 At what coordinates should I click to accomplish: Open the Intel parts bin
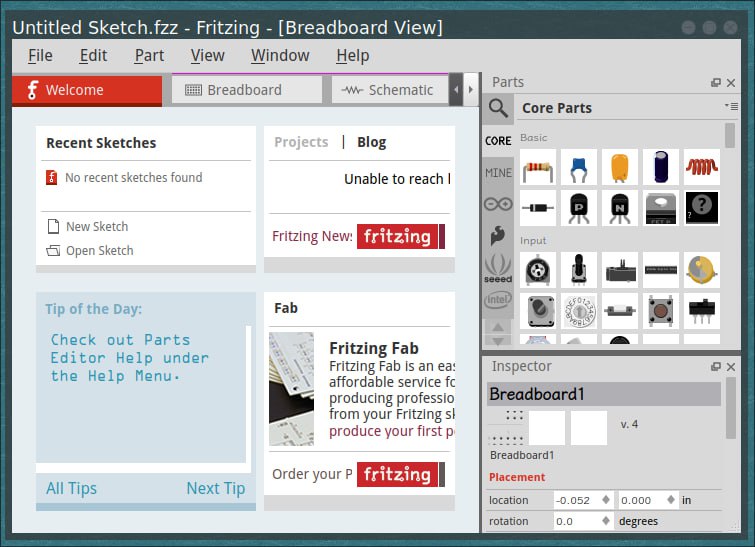tap(498, 300)
